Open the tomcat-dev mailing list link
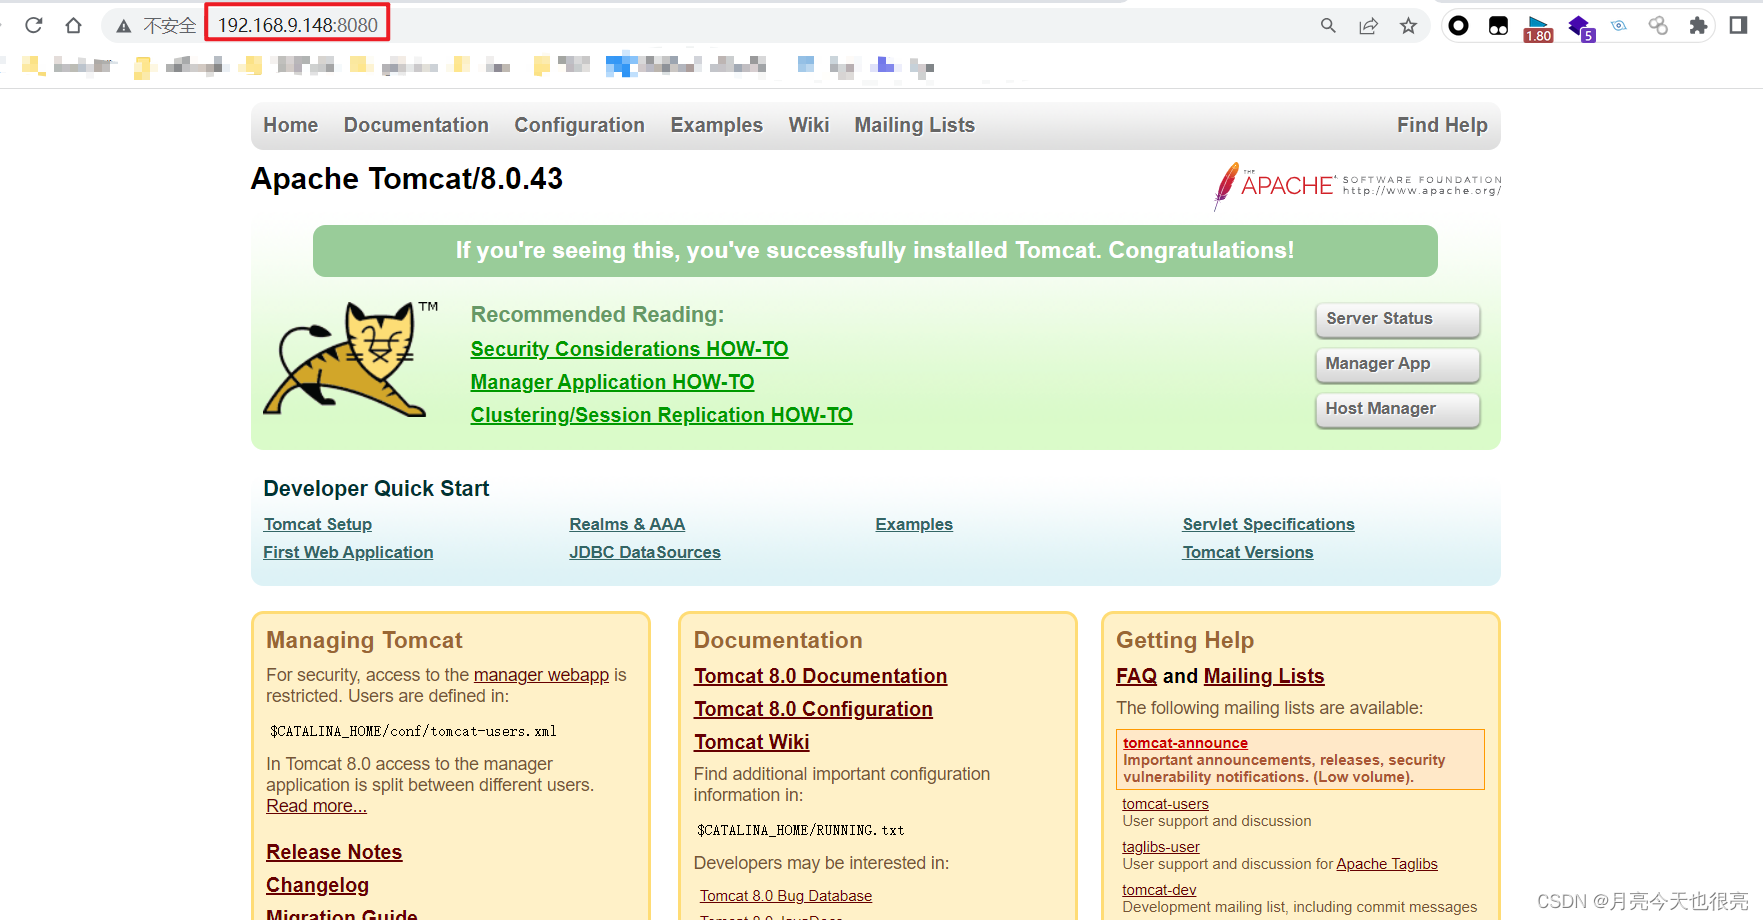Image resolution: width=1763 pixels, height=920 pixels. click(x=1159, y=890)
